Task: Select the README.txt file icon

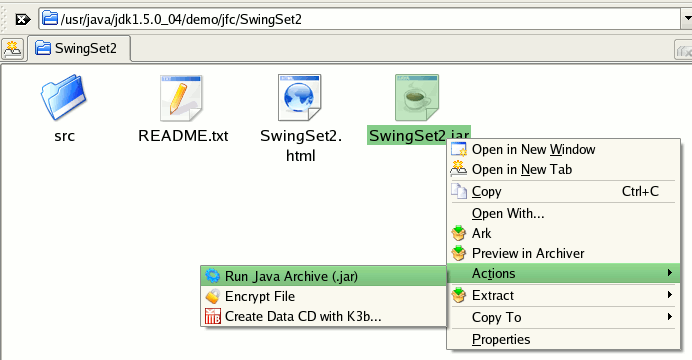Action: click(181, 98)
